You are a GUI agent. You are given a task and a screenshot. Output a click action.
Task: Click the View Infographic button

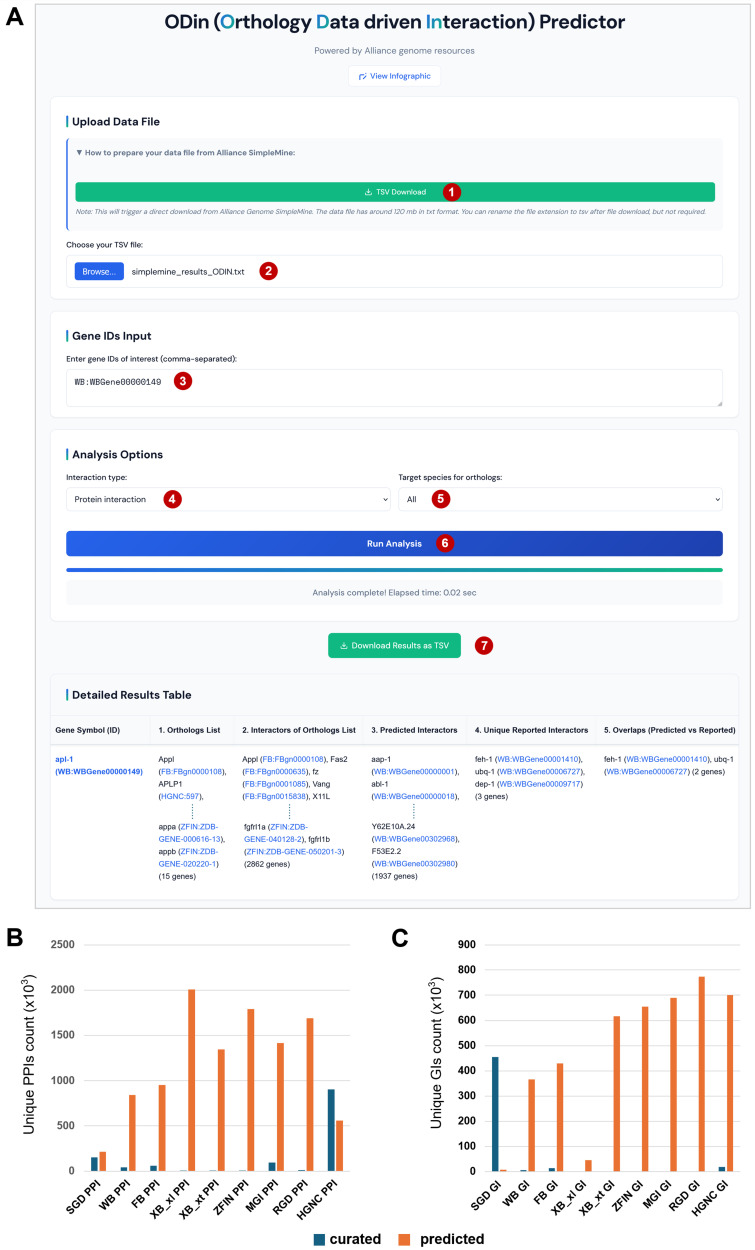coord(394,75)
